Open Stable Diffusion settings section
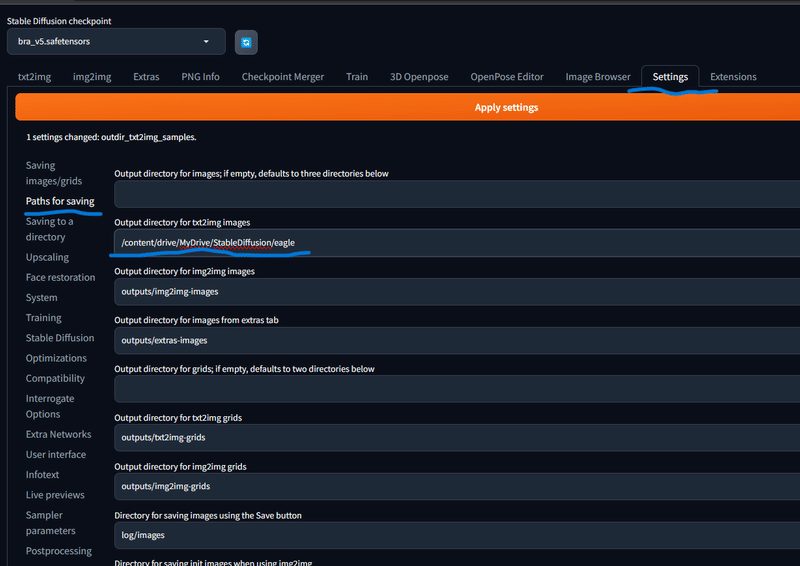The height and width of the screenshot is (566, 800). tap(60, 338)
